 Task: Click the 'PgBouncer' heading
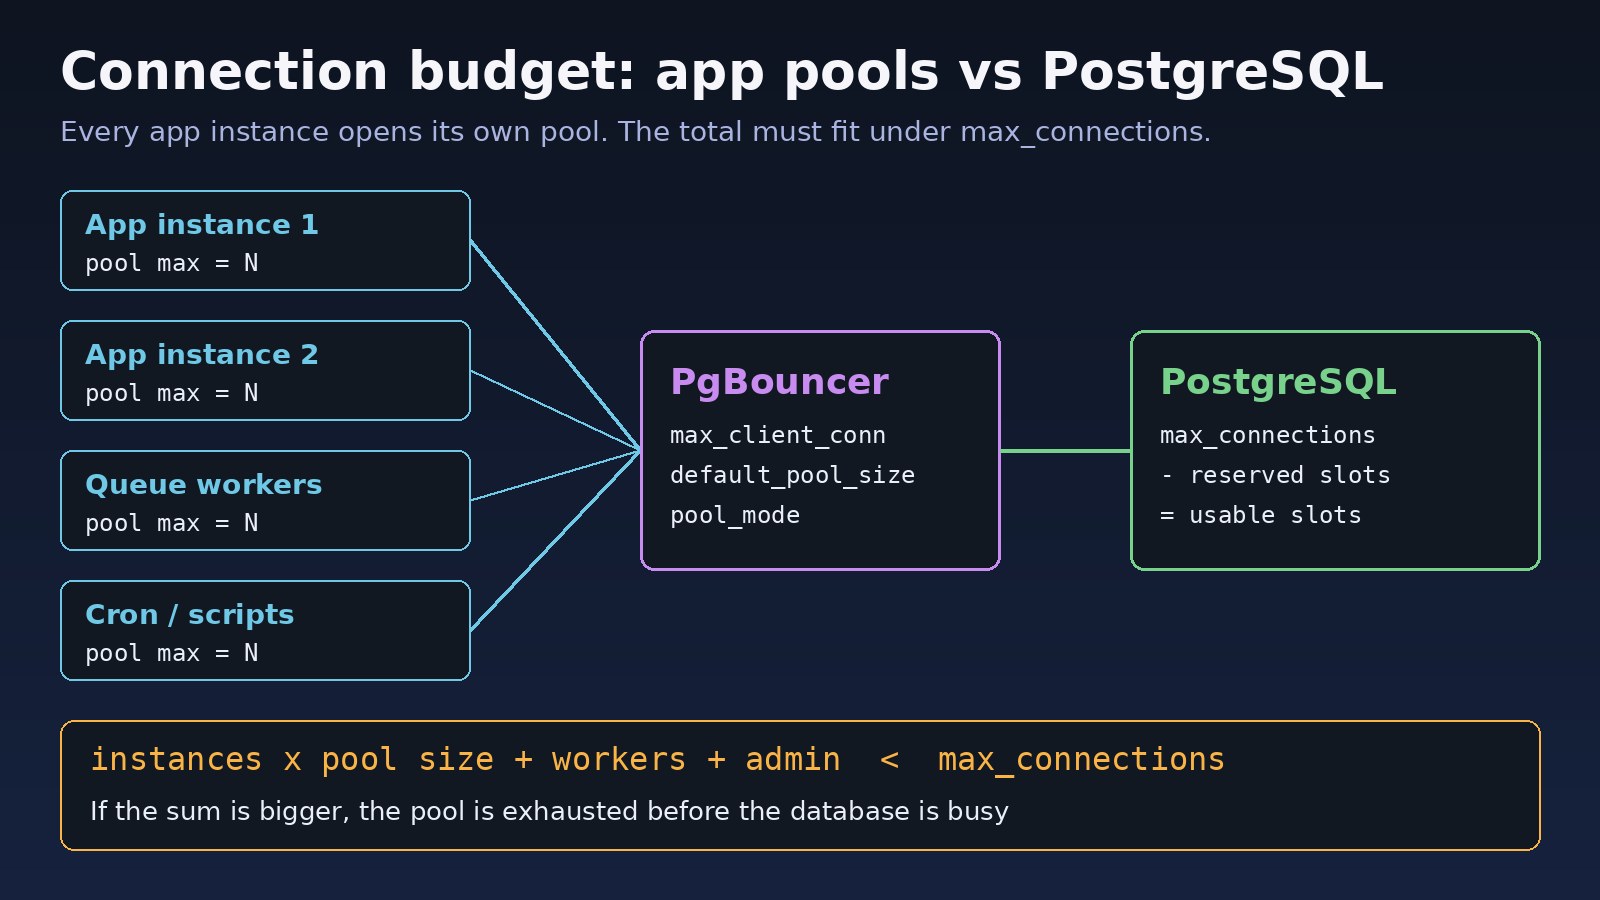(780, 383)
